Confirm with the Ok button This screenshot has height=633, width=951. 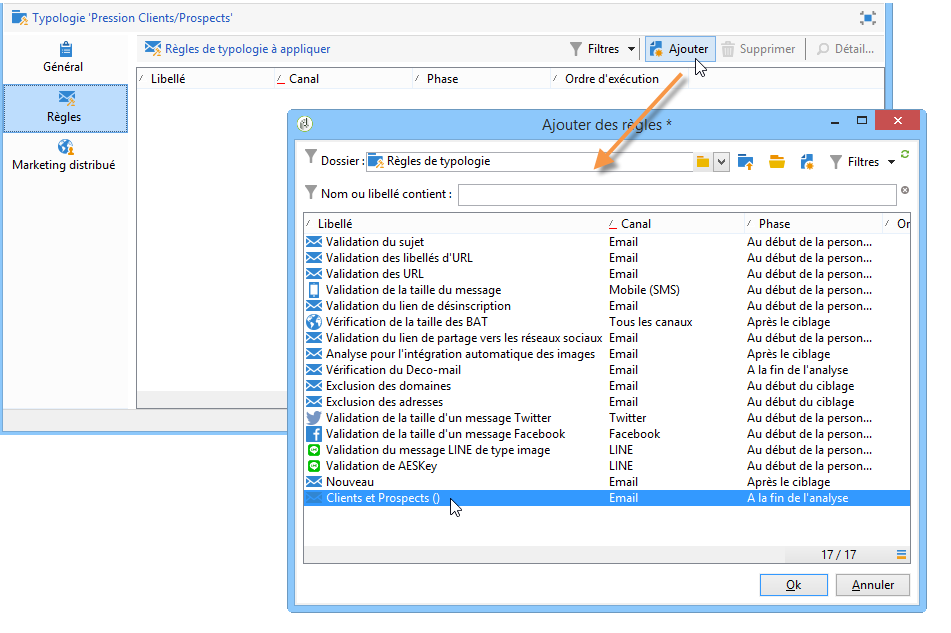point(793,585)
